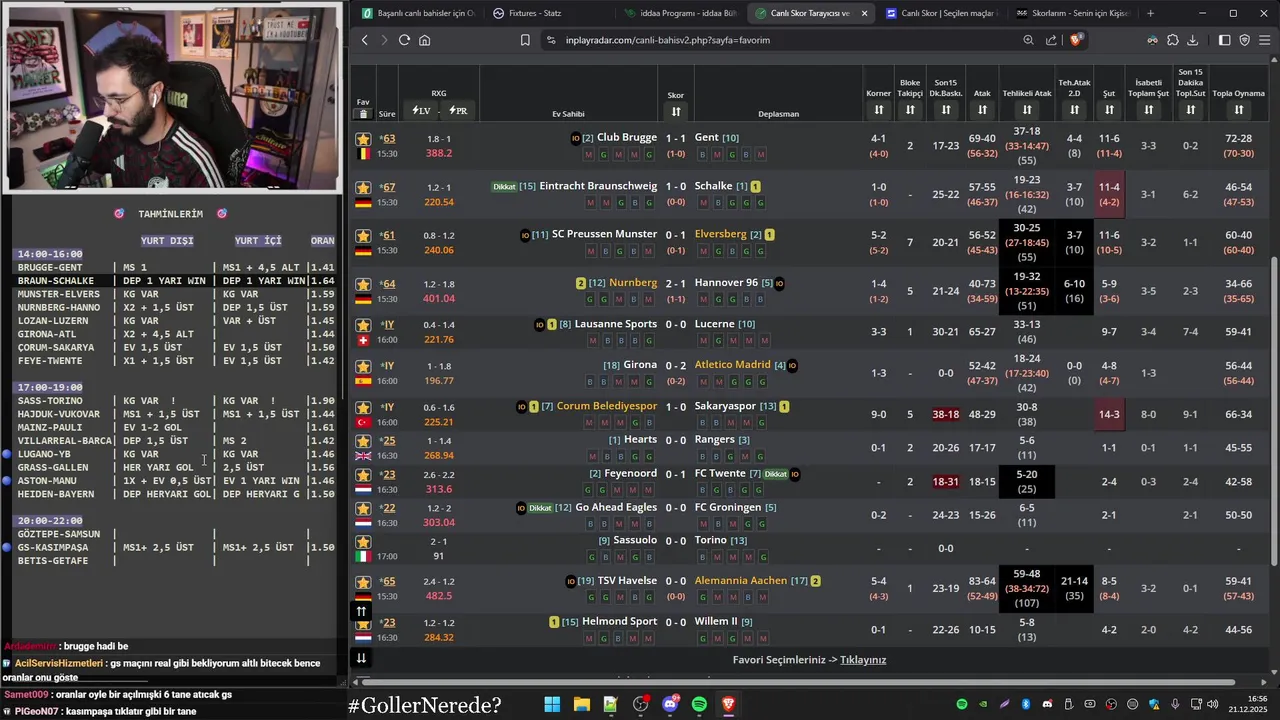1280x720 pixels.
Task: Toggle favorite star for Girona match
Action: 363,366
